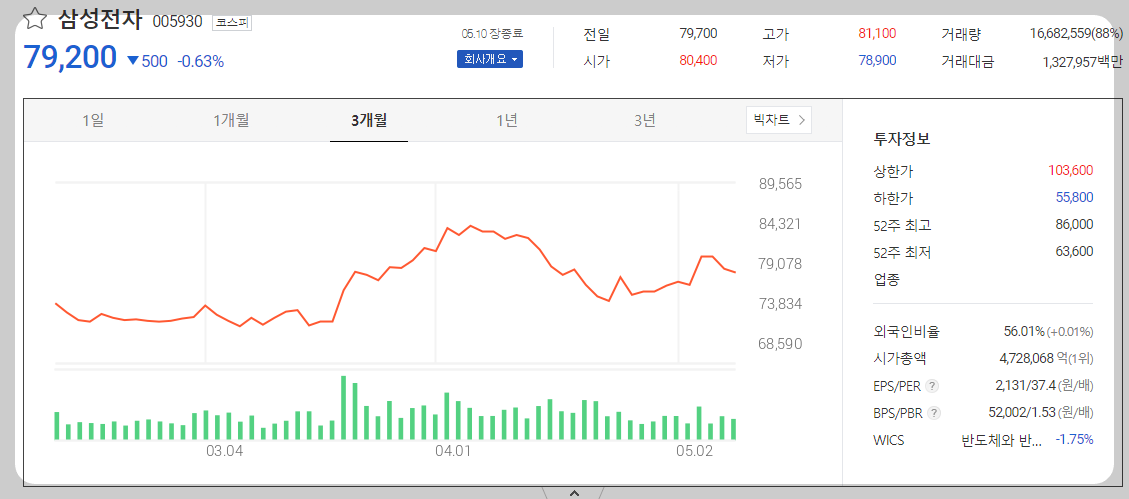Viewport: 1129px width, 499px height.
Task: Click y-axis price label 73,834
Action: [781, 304]
